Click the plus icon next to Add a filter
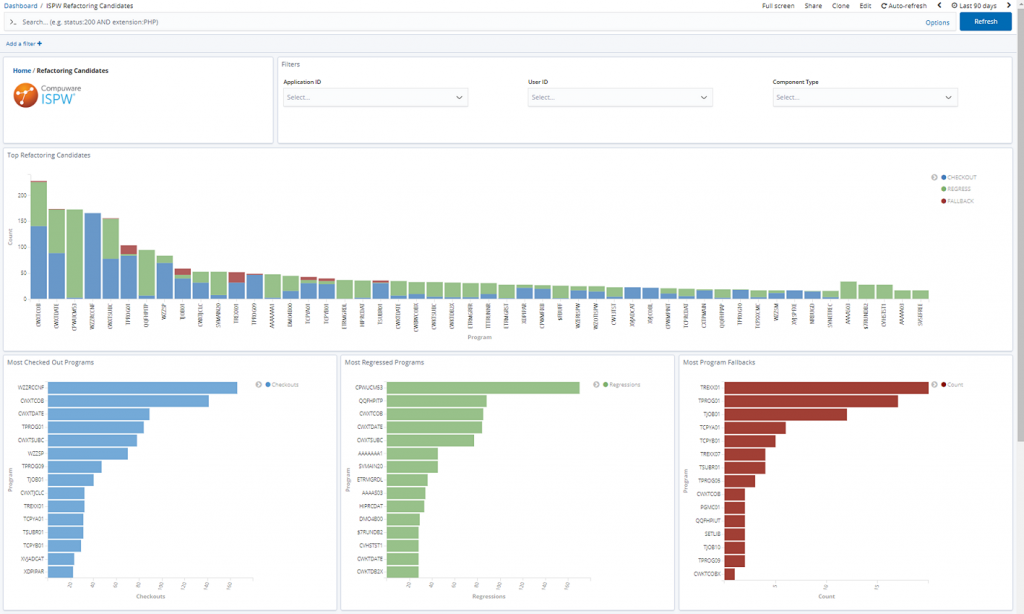1024x614 pixels. tap(40, 44)
